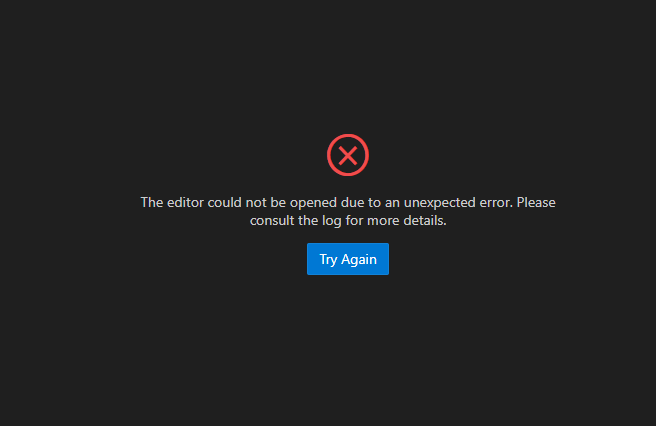Click the word 'Please' in the error message
This screenshot has width=656, height=426.
tap(536, 203)
